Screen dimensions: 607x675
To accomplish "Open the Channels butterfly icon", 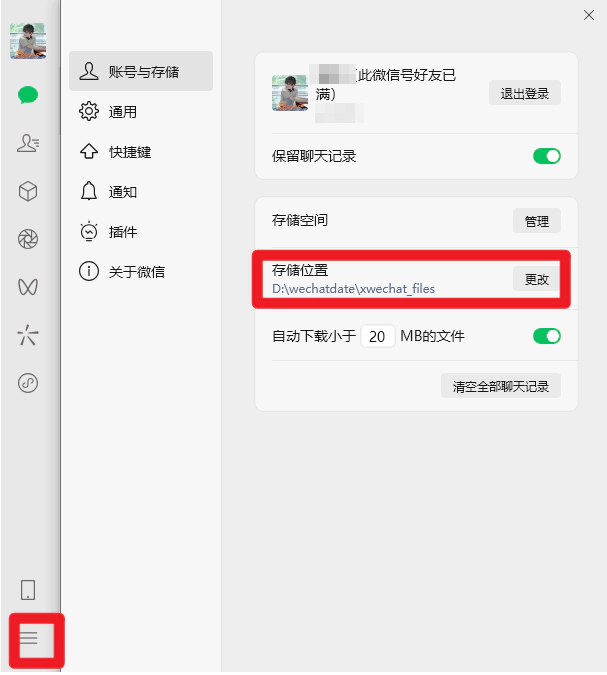I will (x=28, y=287).
